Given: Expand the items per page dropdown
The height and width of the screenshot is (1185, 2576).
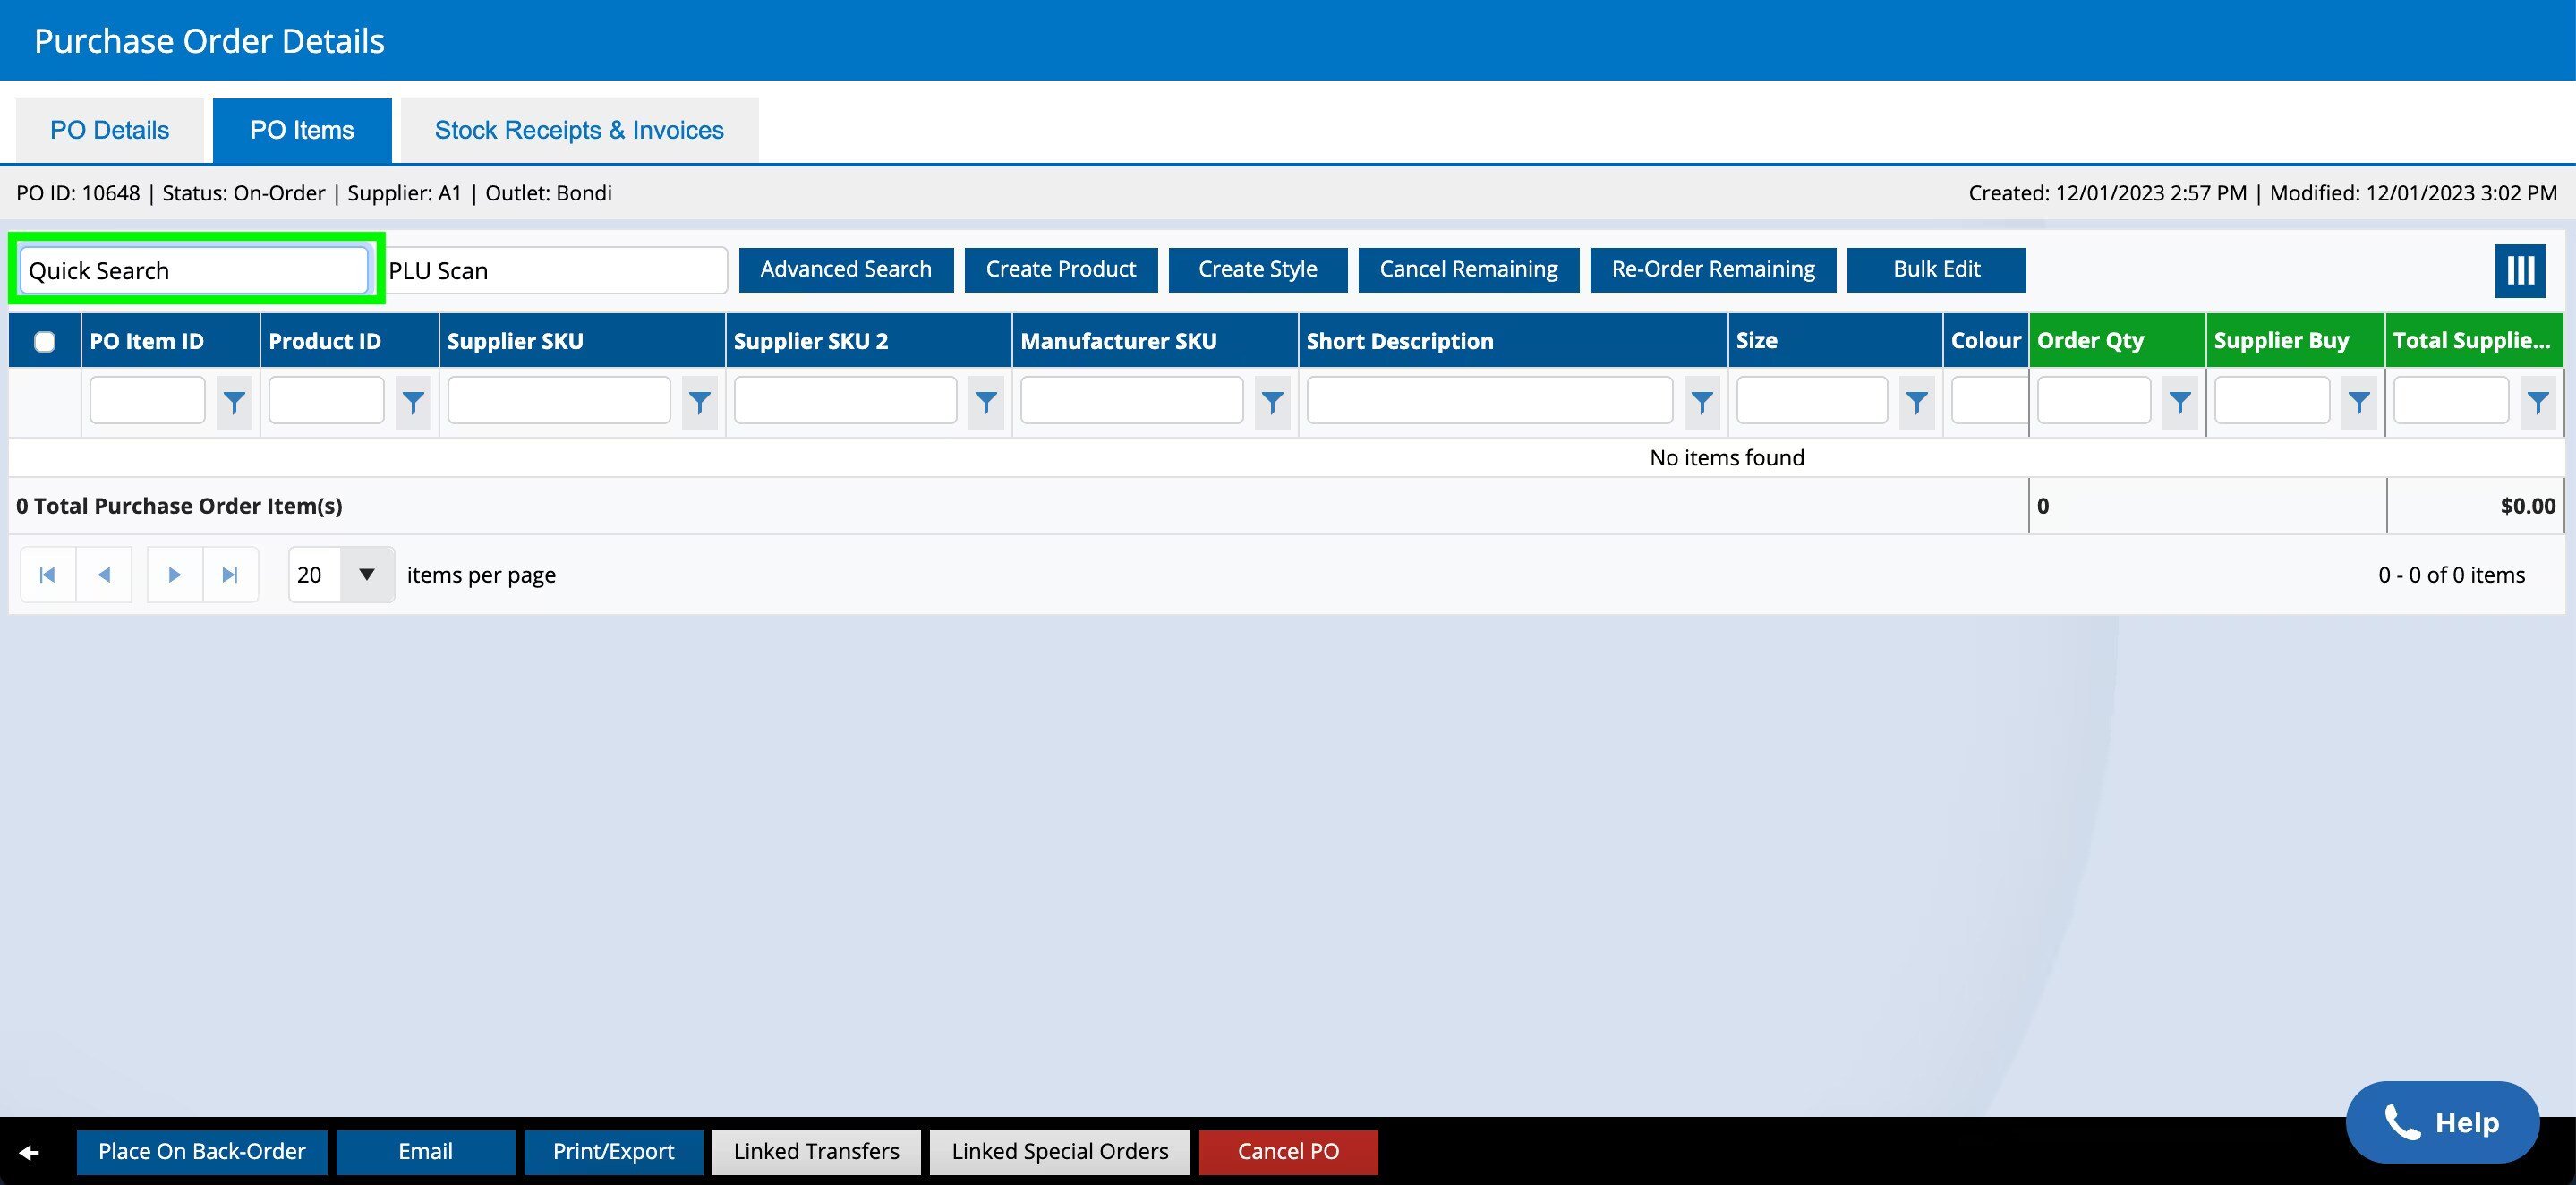Looking at the screenshot, I should tap(366, 575).
